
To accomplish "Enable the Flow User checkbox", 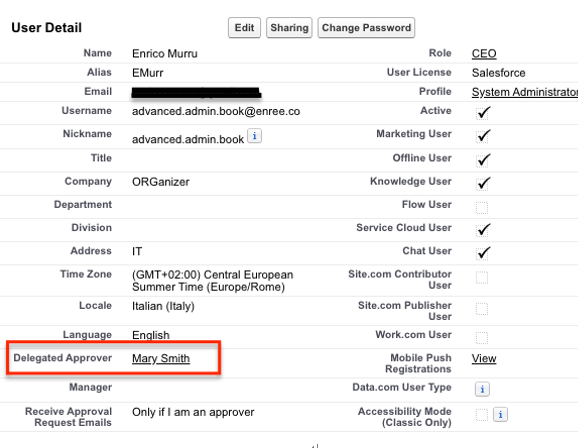I will [482, 208].
